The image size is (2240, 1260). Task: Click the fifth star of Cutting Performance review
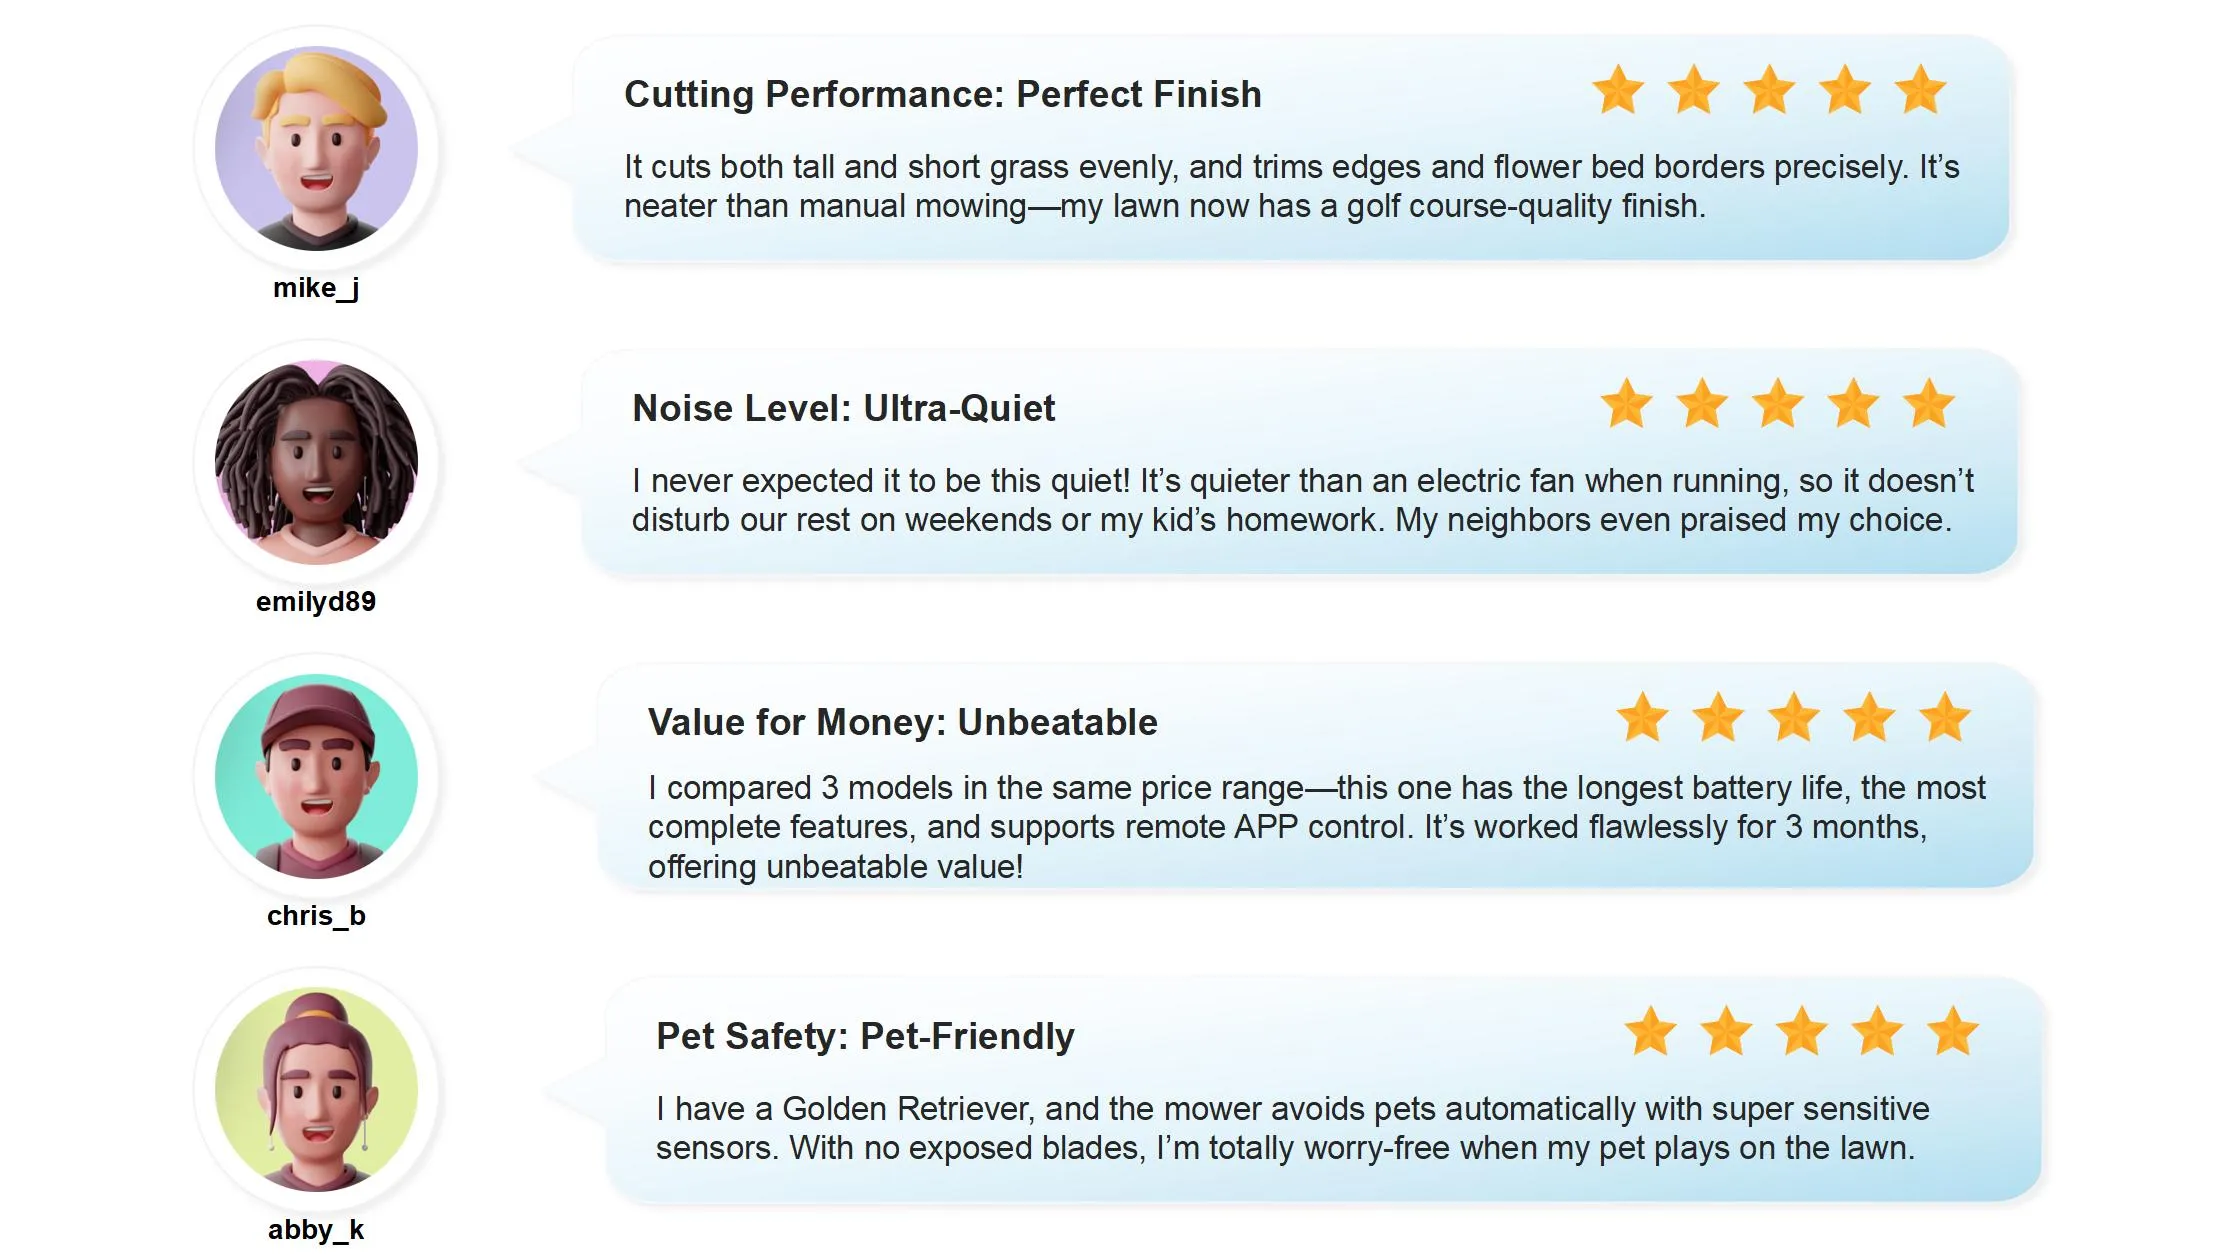click(x=1920, y=90)
